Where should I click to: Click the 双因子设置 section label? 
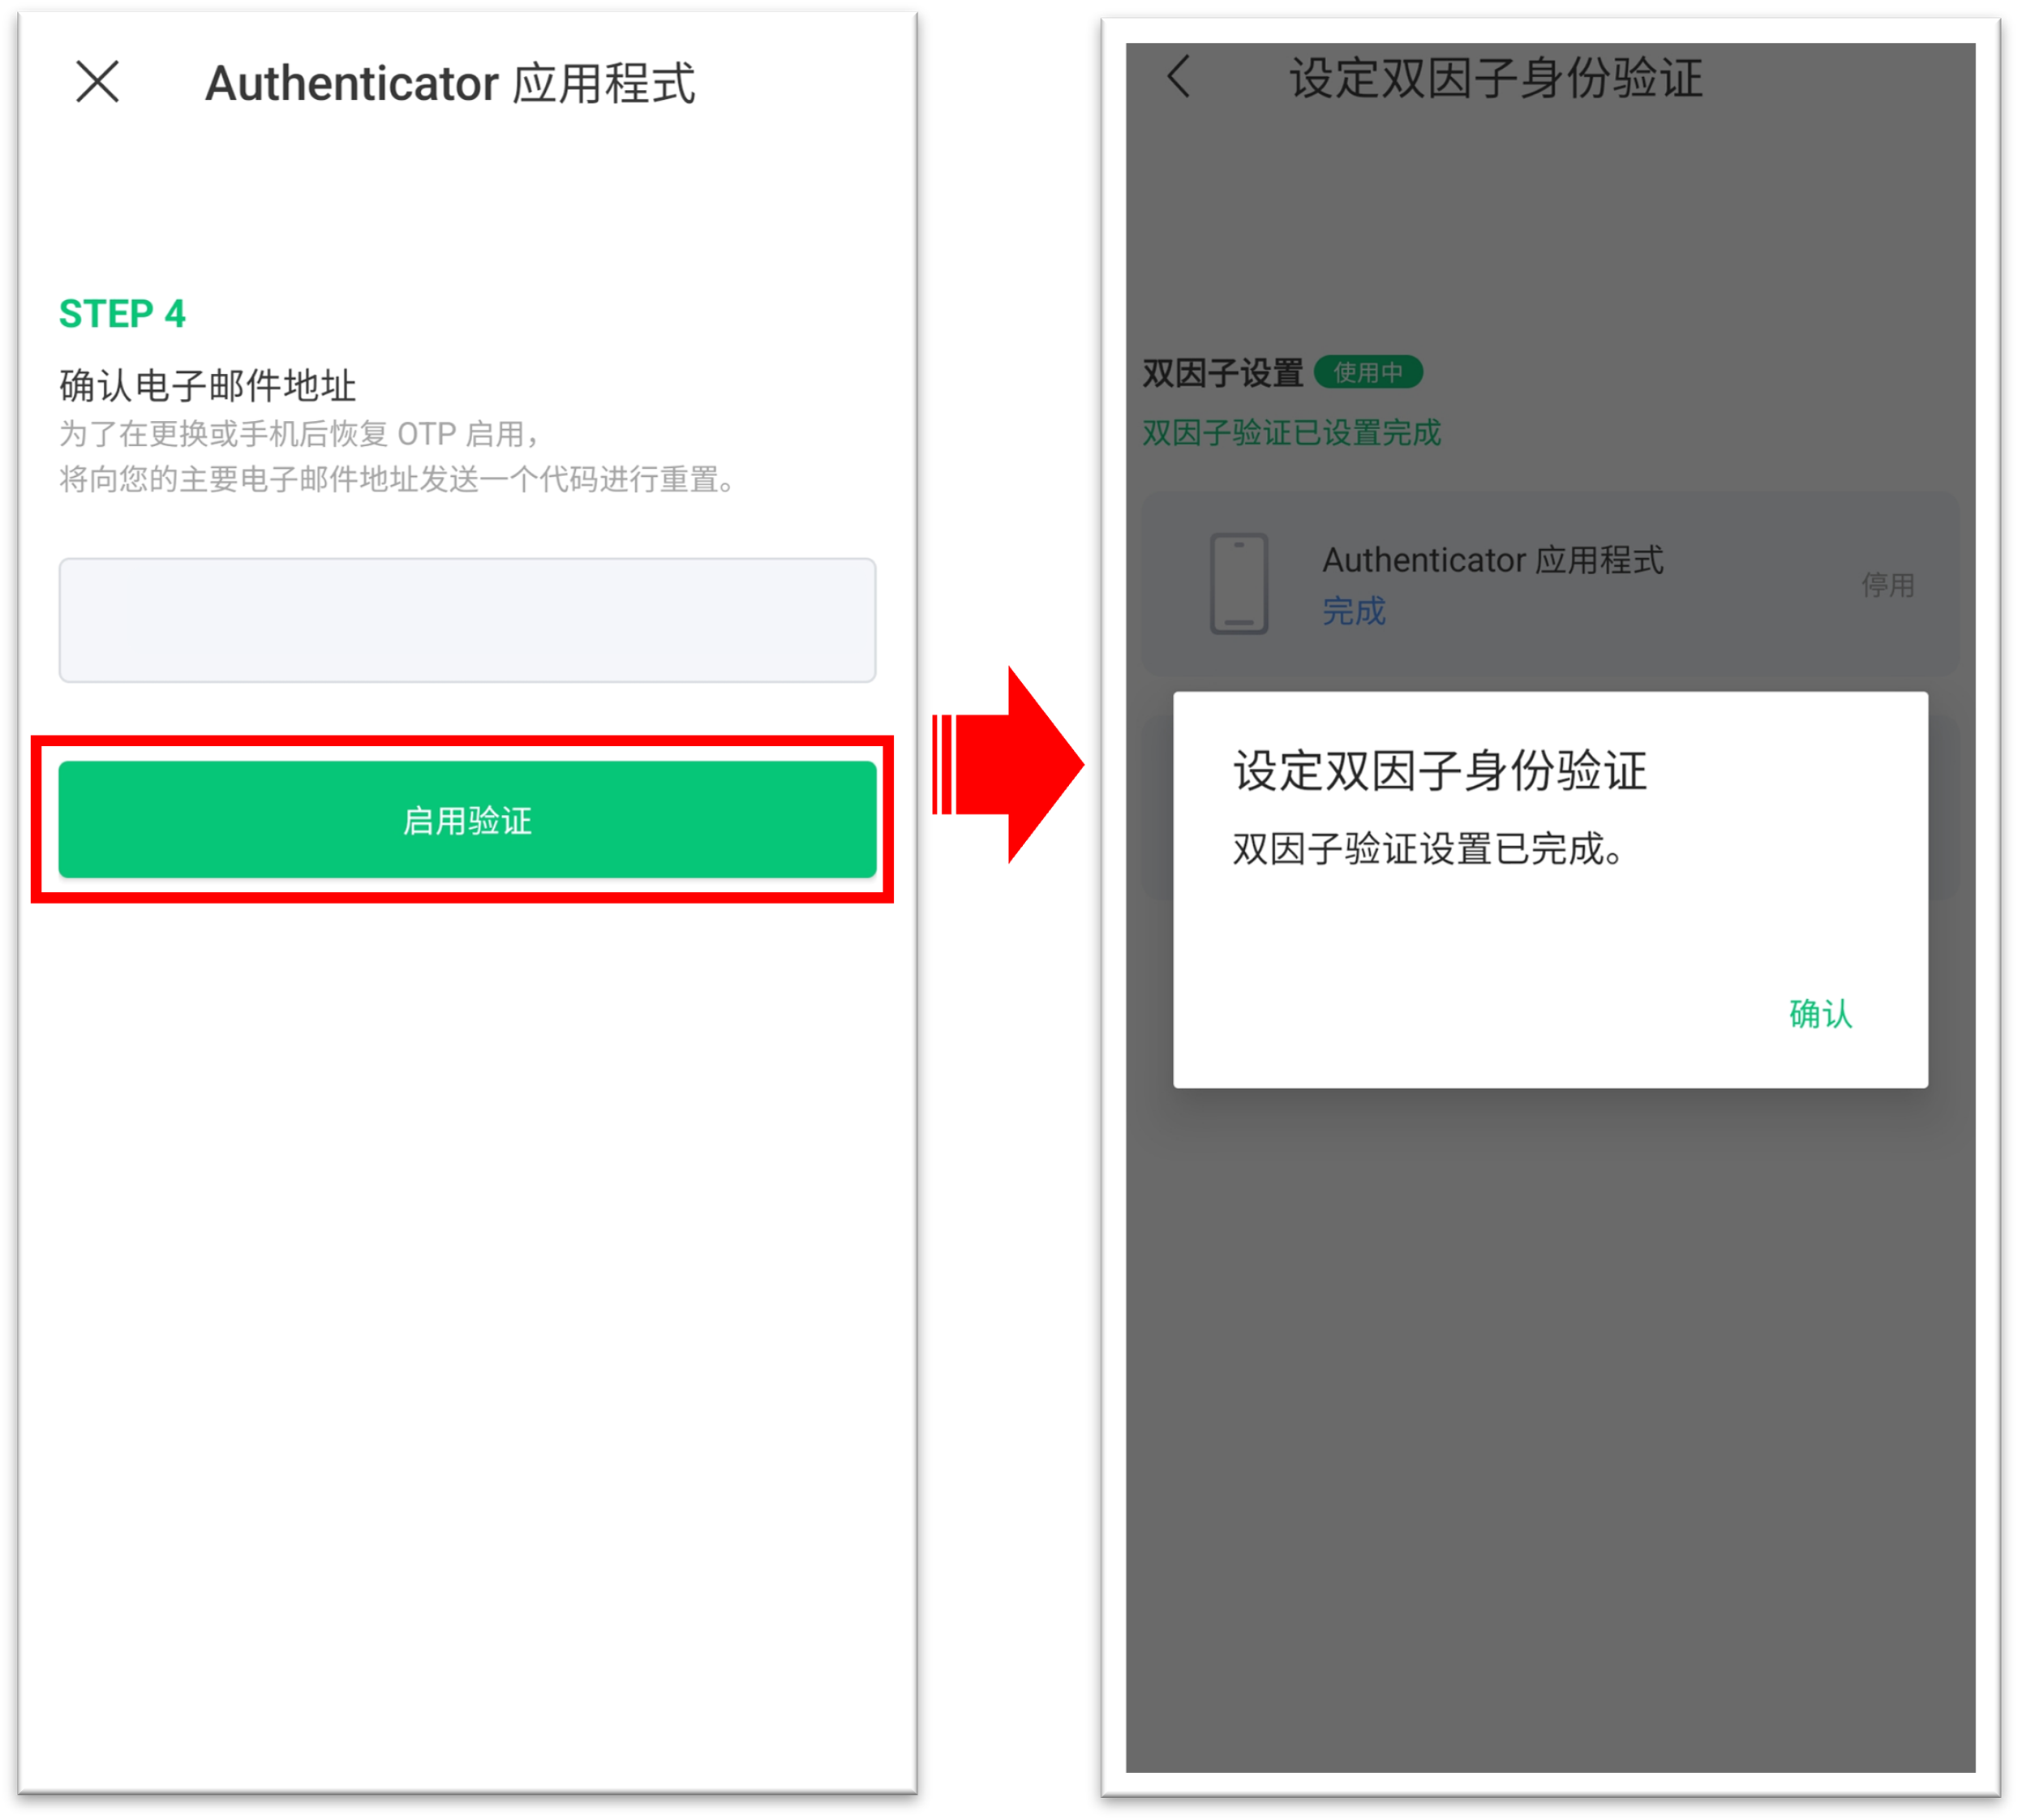pyautogui.click(x=1222, y=373)
